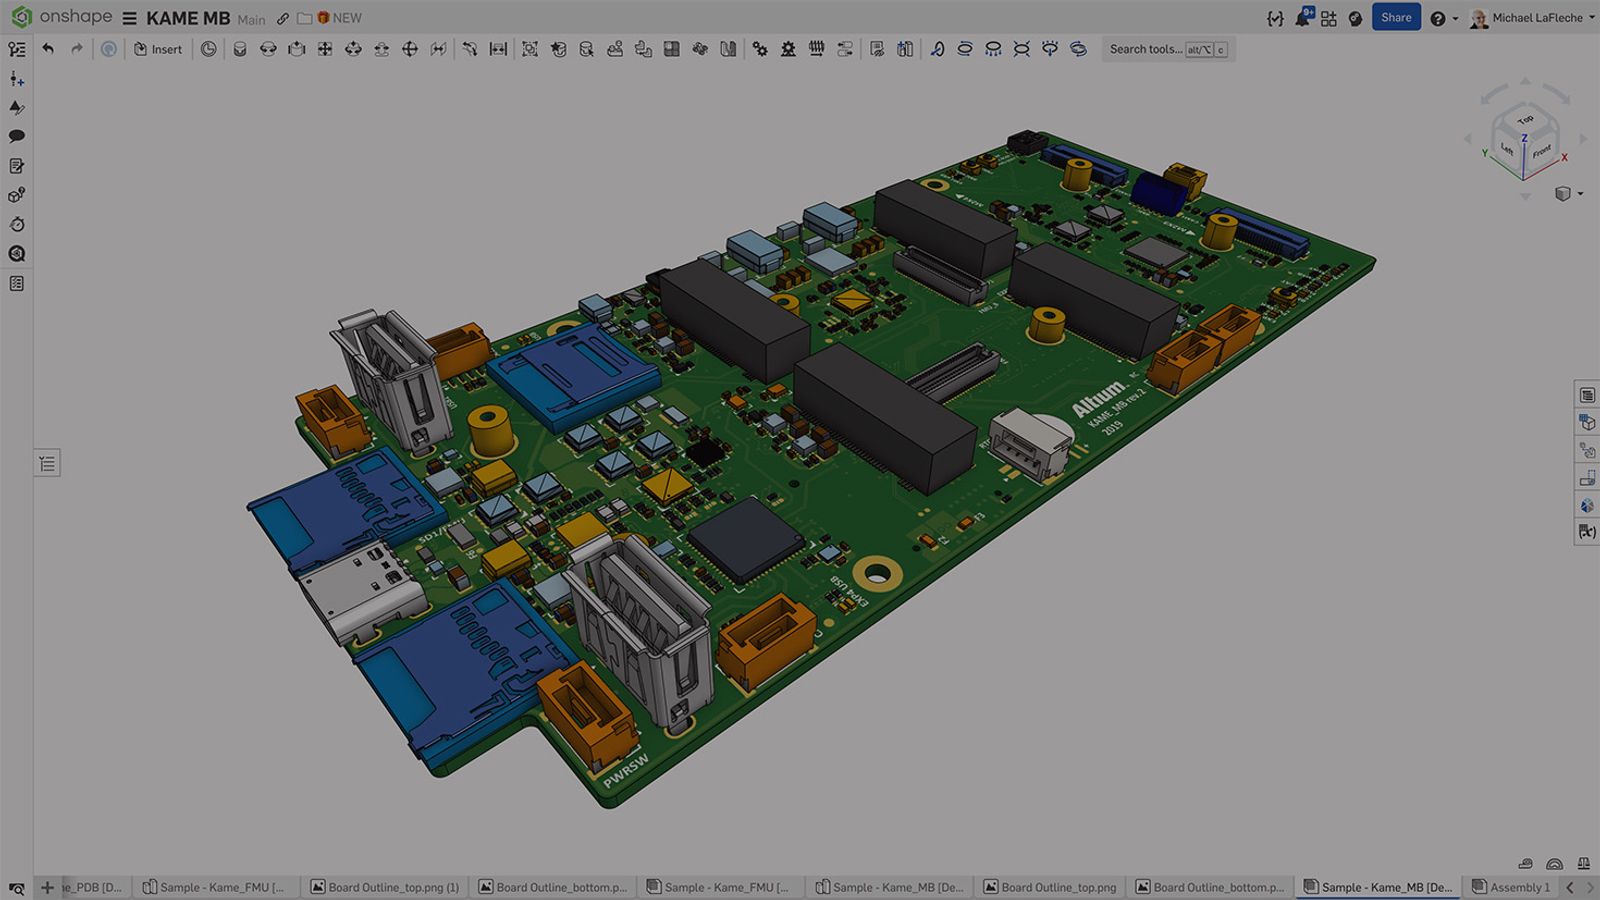Open the help dropdown menu
This screenshot has width=1600, height=900.
1440,17
